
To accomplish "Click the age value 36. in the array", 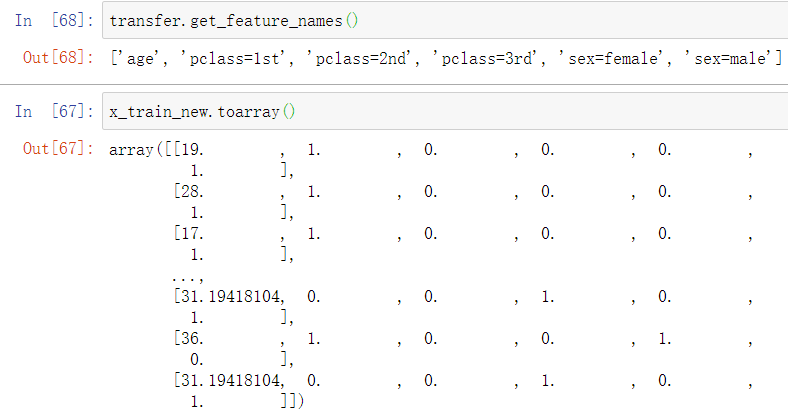I will tap(189, 339).
